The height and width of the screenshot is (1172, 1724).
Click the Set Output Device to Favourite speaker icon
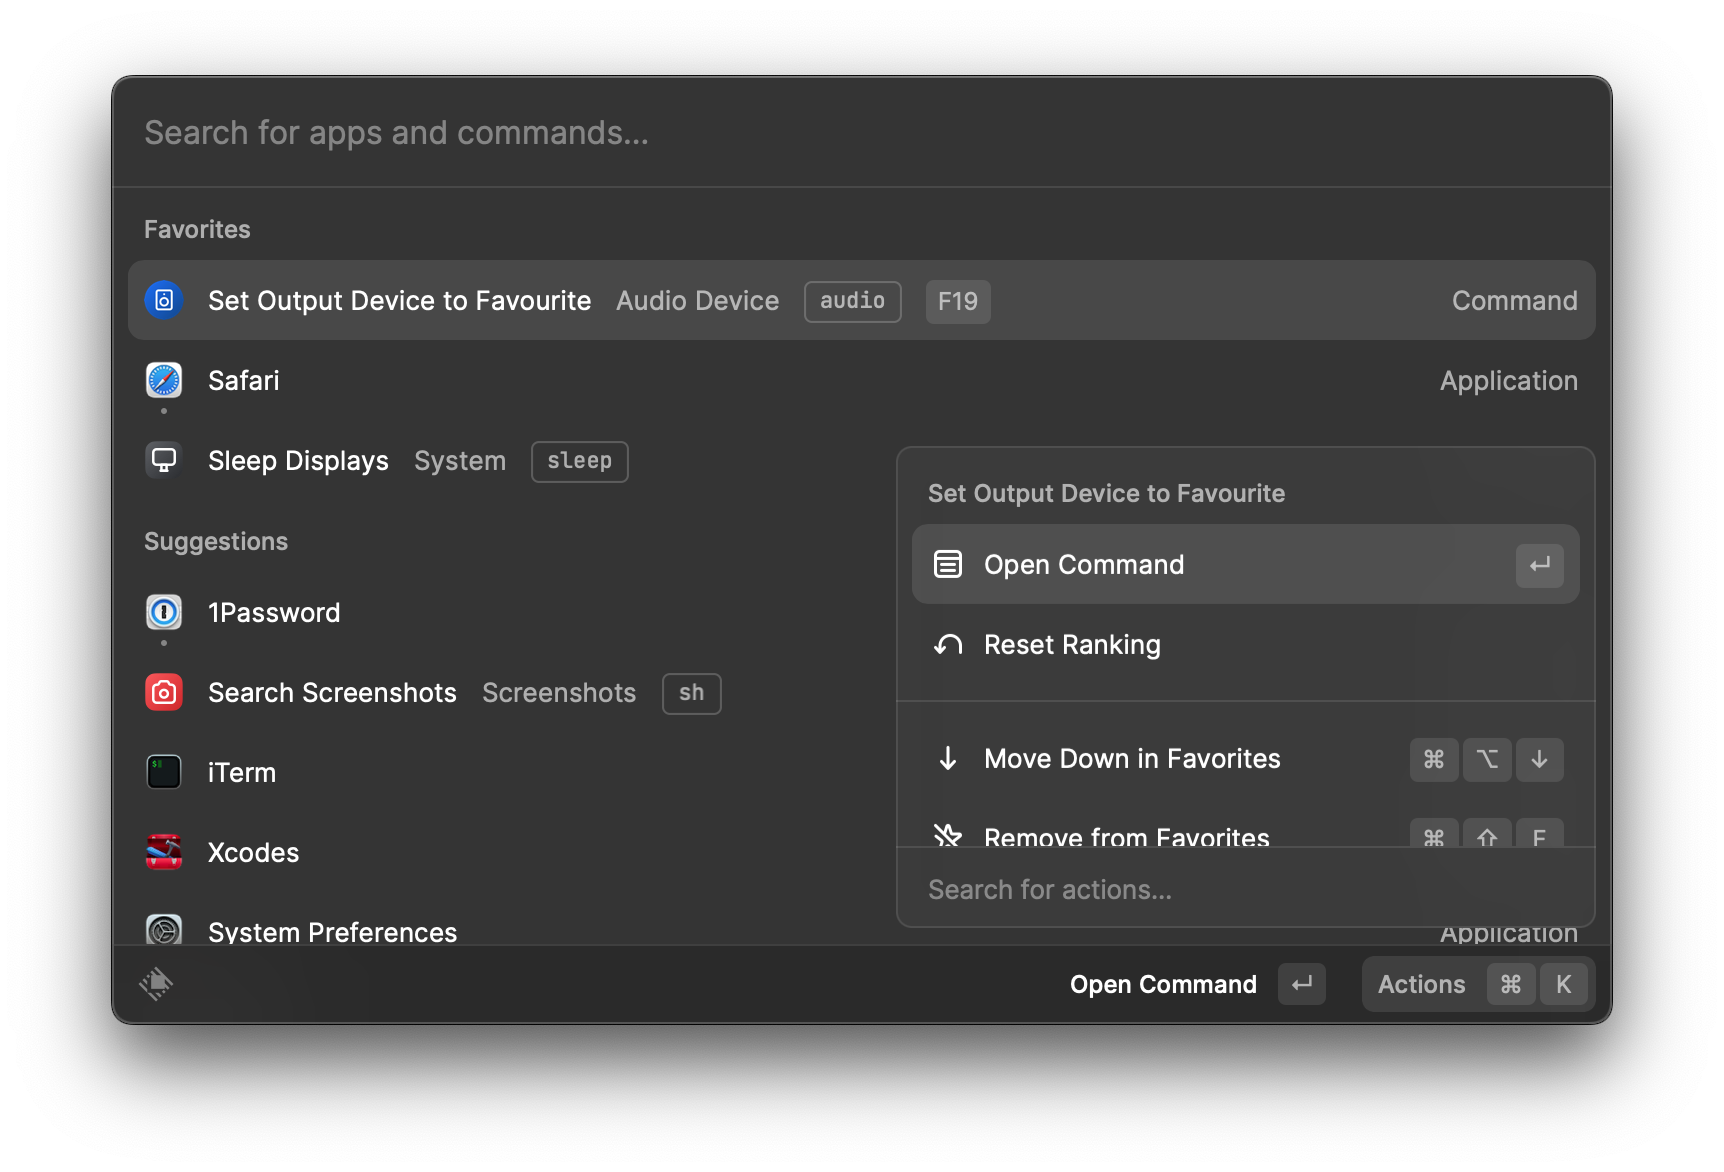[x=164, y=300]
